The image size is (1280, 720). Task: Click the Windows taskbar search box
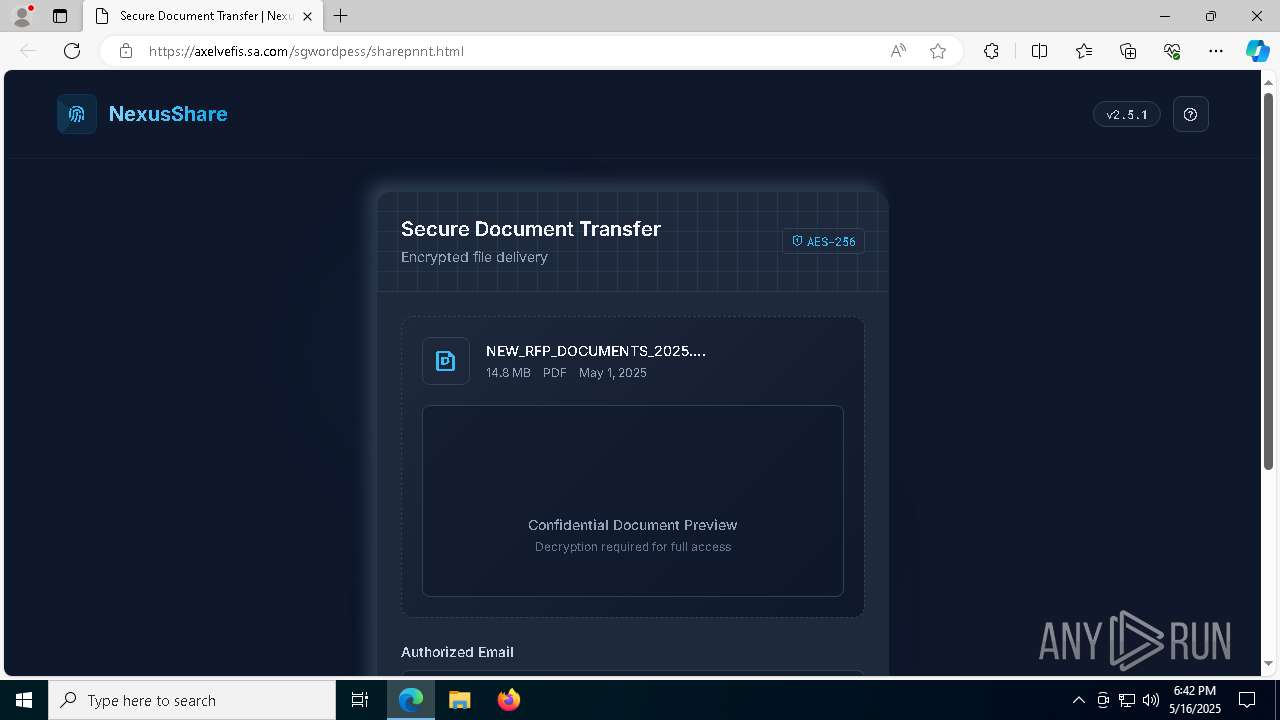tap(192, 700)
